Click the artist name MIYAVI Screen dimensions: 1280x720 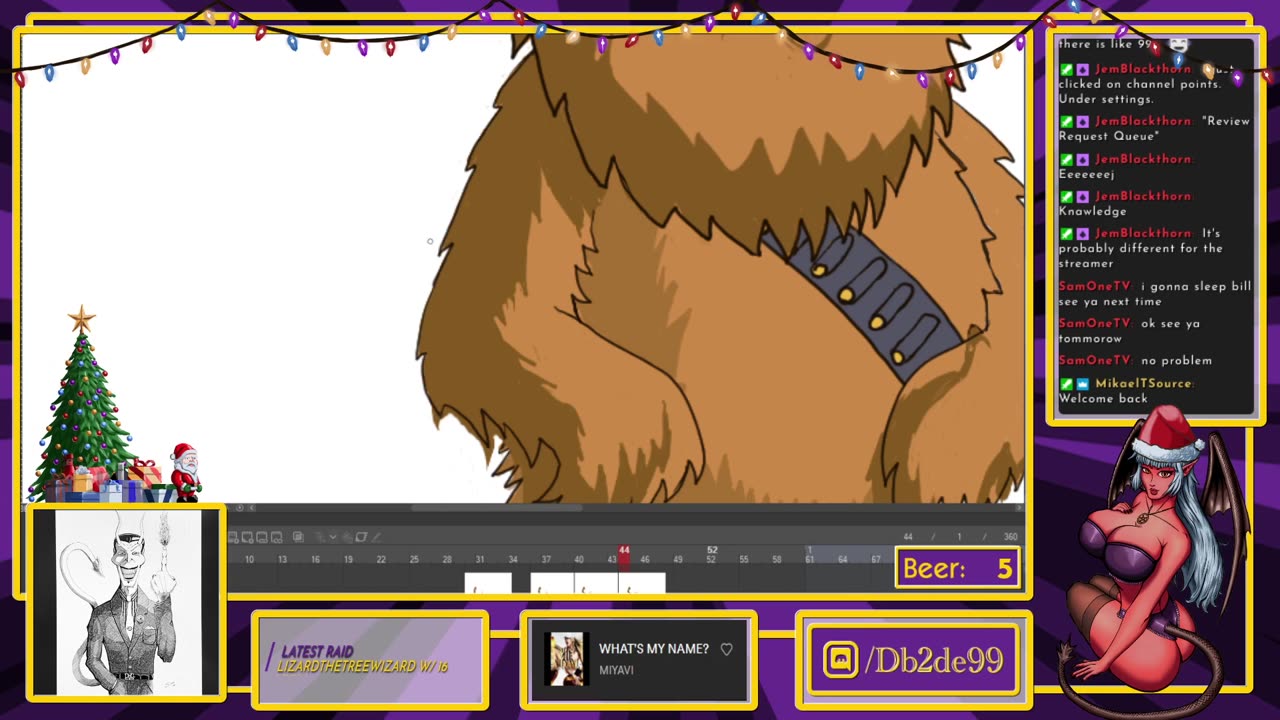tap(616, 670)
